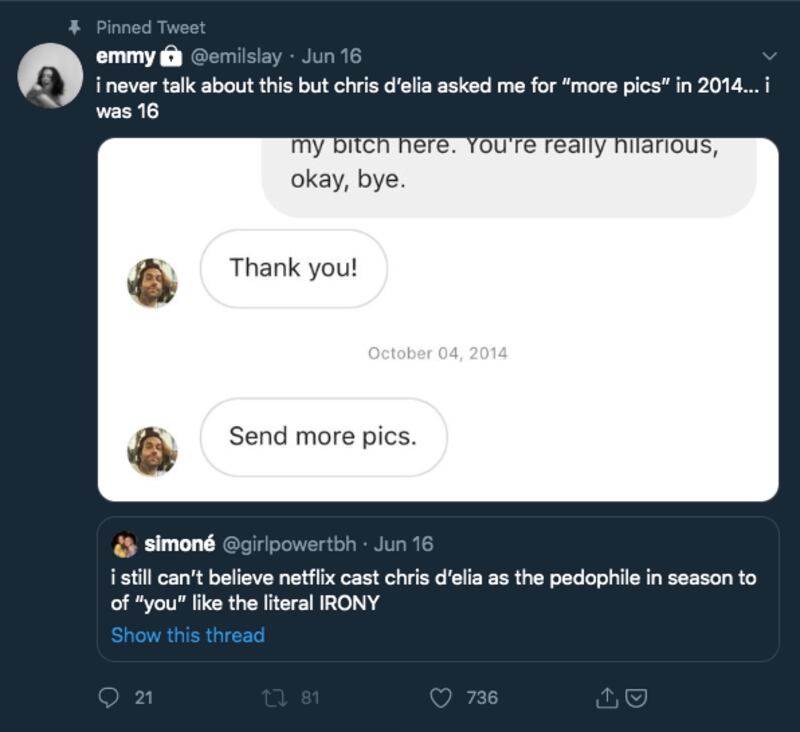The height and width of the screenshot is (732, 800).
Task: Click the pin icon beside Pinned Tweet
Action: pyautogui.click(x=75, y=27)
